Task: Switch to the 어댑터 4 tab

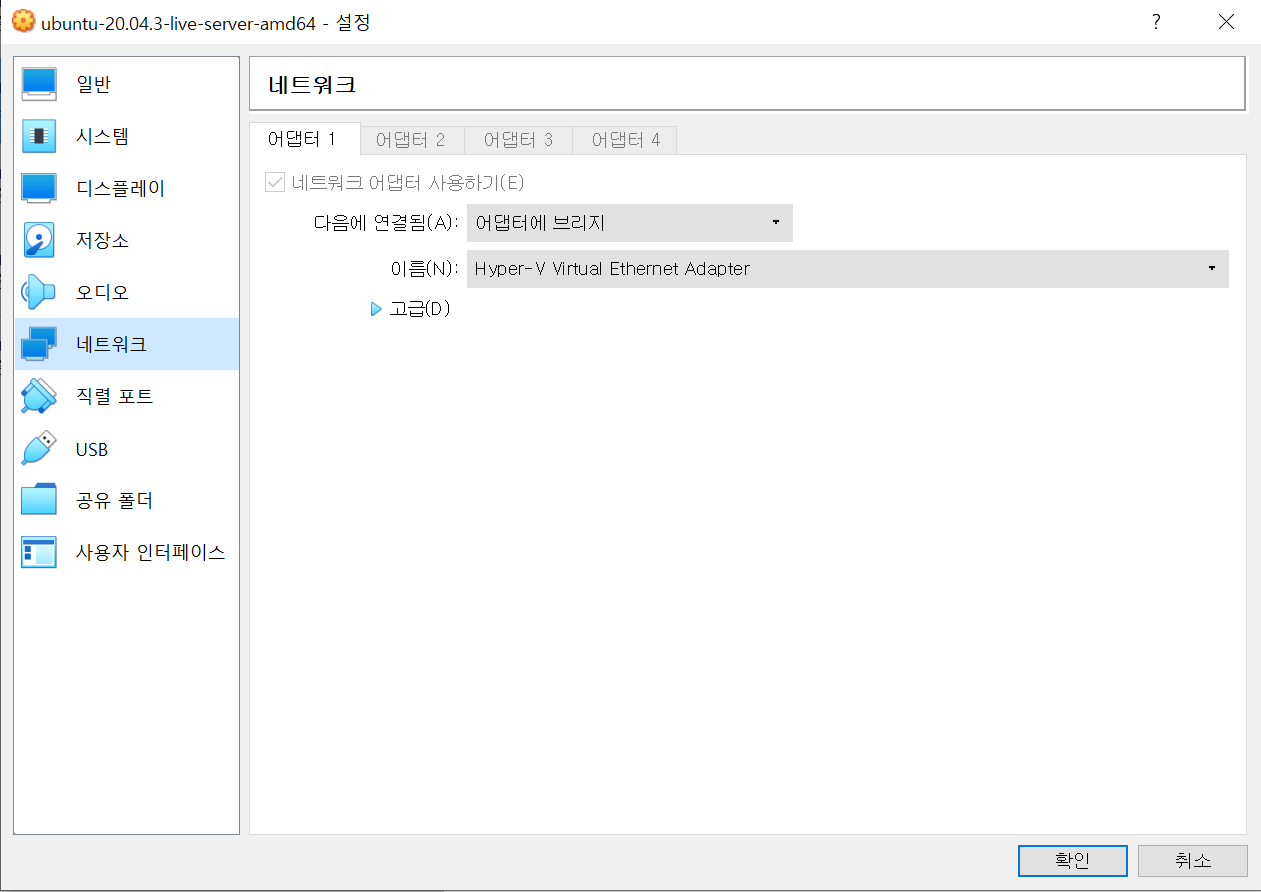Action: coord(626,140)
